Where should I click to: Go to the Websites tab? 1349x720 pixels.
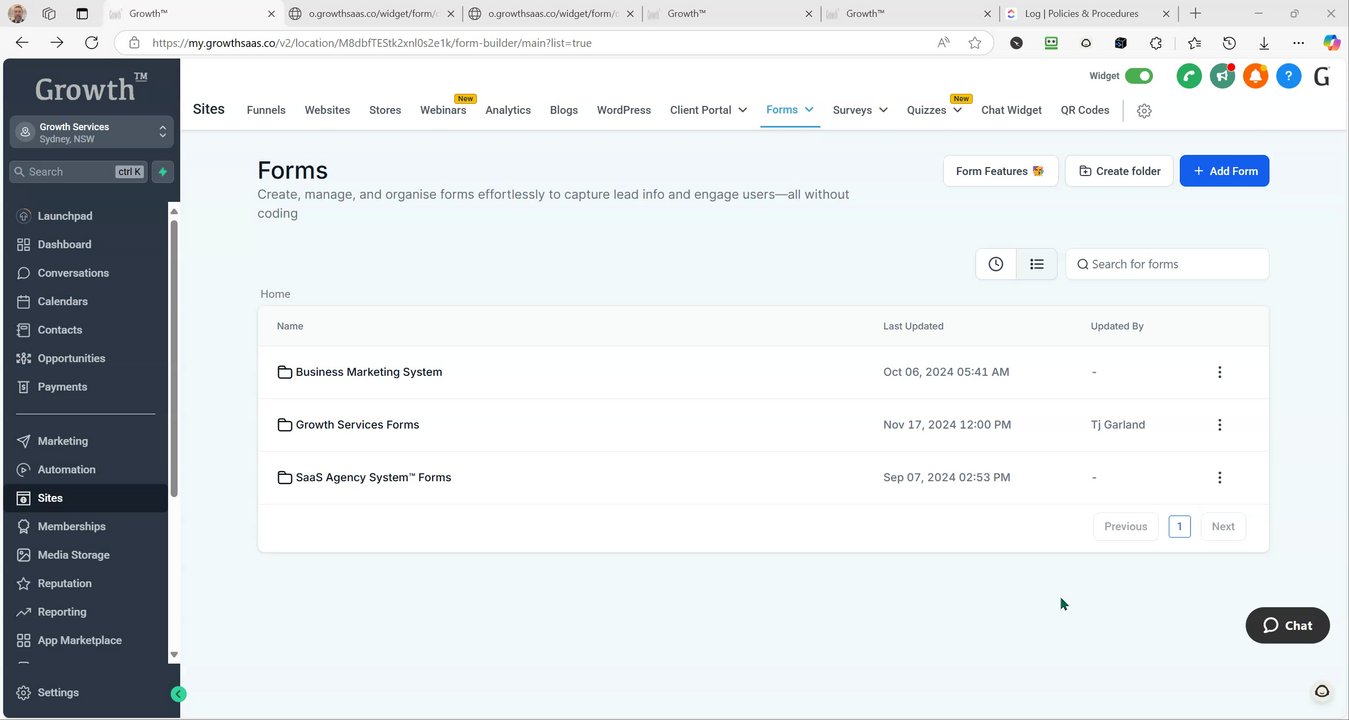click(327, 110)
